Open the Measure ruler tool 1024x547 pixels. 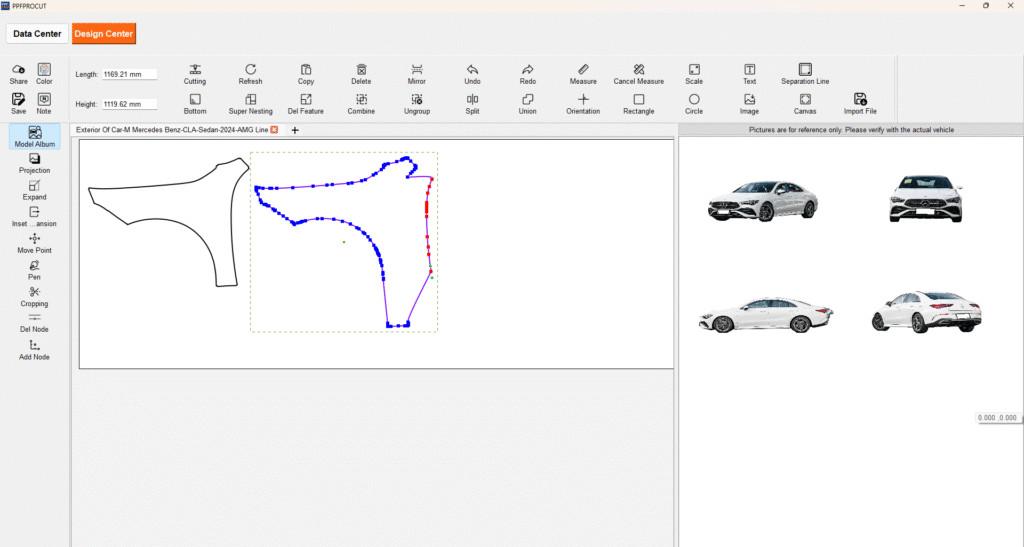click(x=583, y=69)
